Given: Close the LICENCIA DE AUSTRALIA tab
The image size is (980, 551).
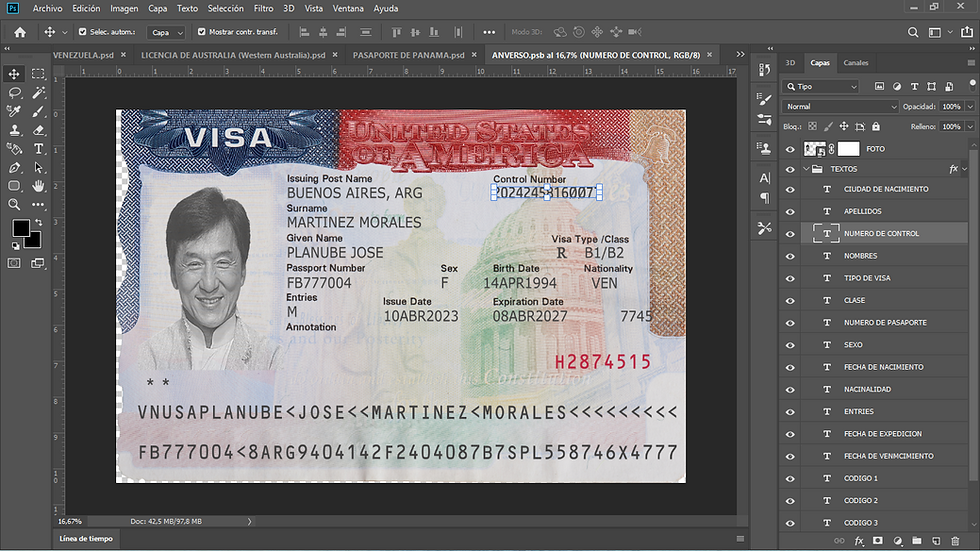Looking at the screenshot, I should 335,55.
